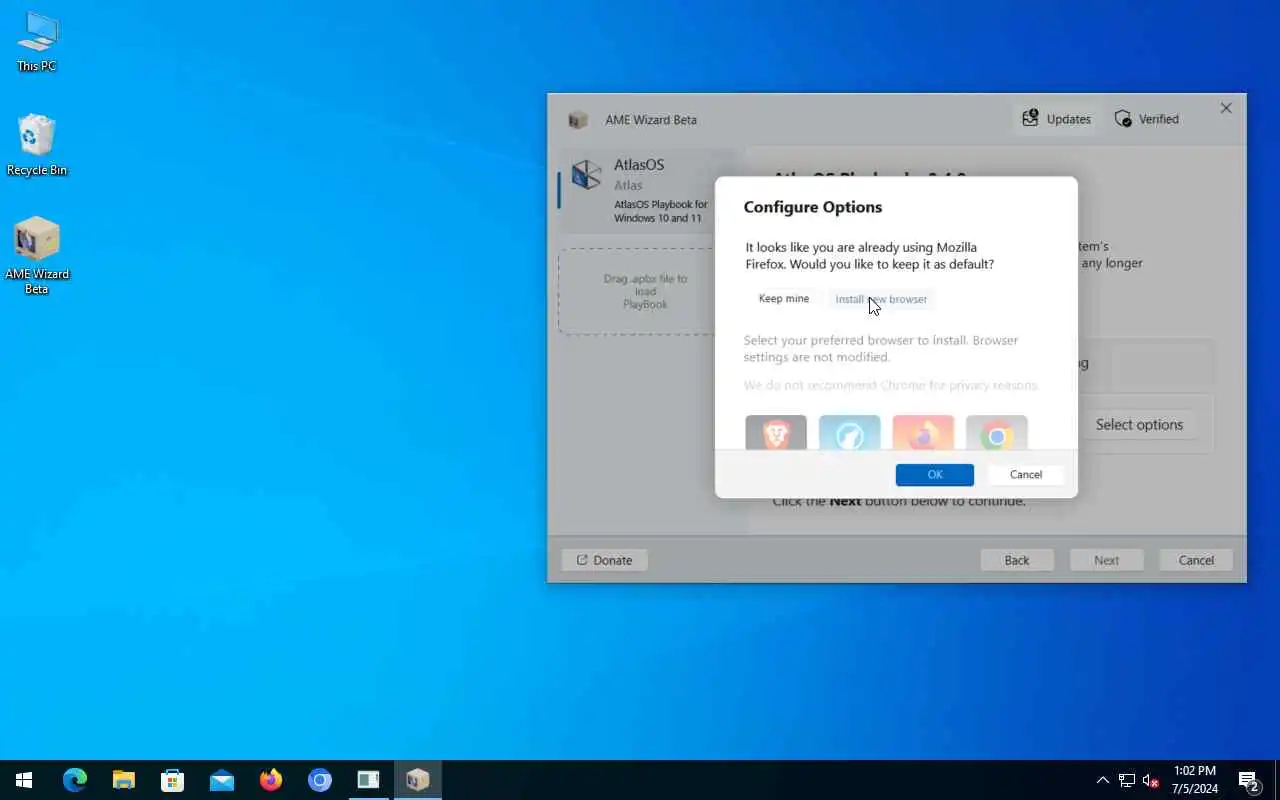Open the terminal-style app on taskbar
The image size is (1280, 800).
tap(368, 780)
